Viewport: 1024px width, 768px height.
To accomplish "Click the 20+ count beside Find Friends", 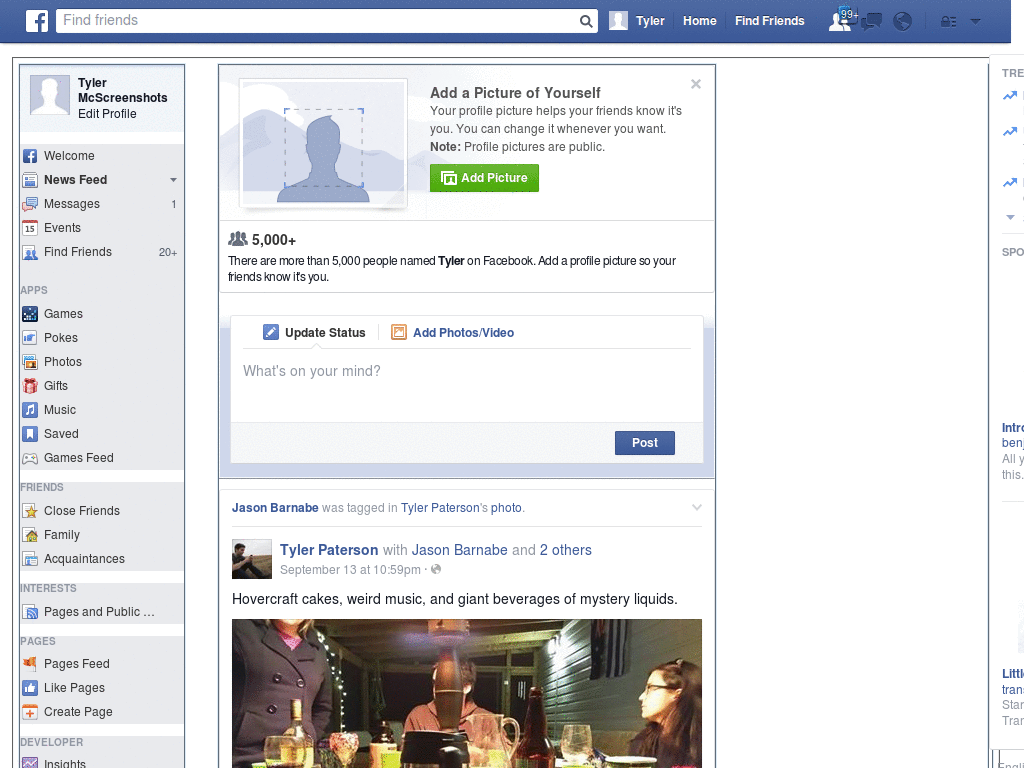I will click(168, 252).
